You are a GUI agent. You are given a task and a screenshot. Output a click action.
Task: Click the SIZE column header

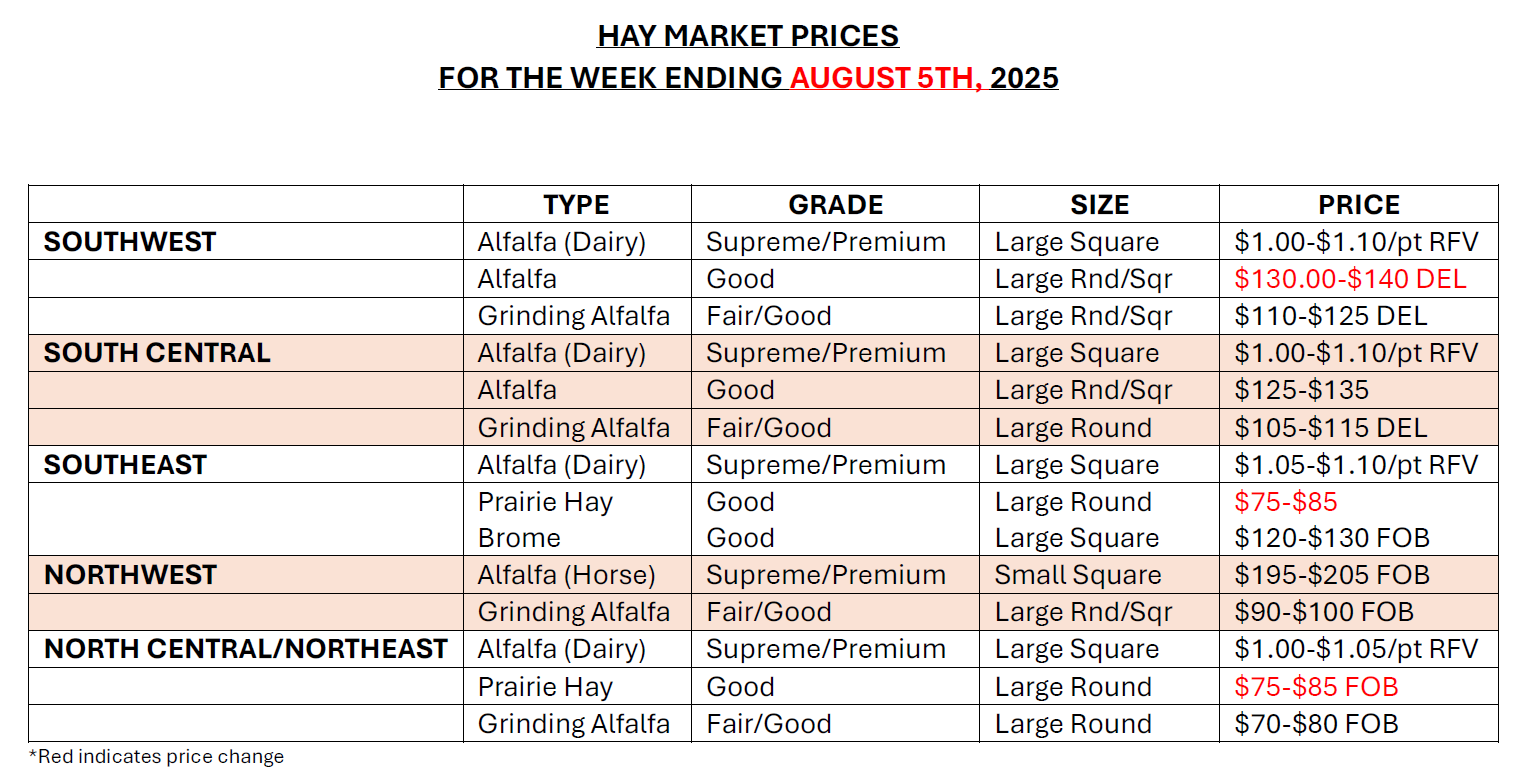tap(1099, 205)
